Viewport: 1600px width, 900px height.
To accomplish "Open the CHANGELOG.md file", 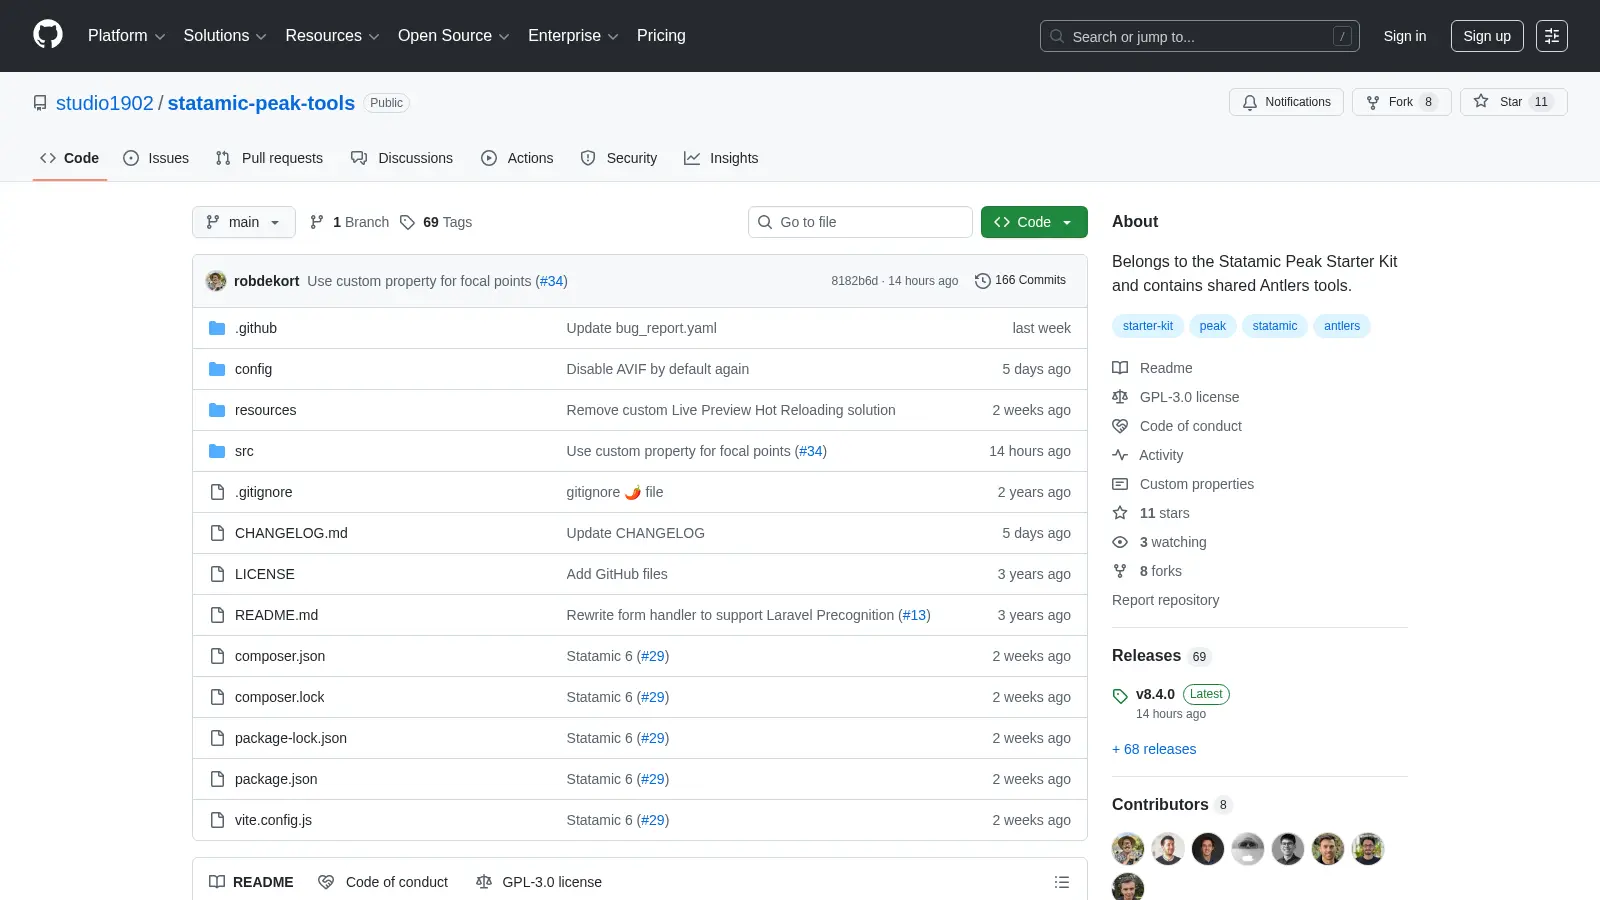I will 291,533.
